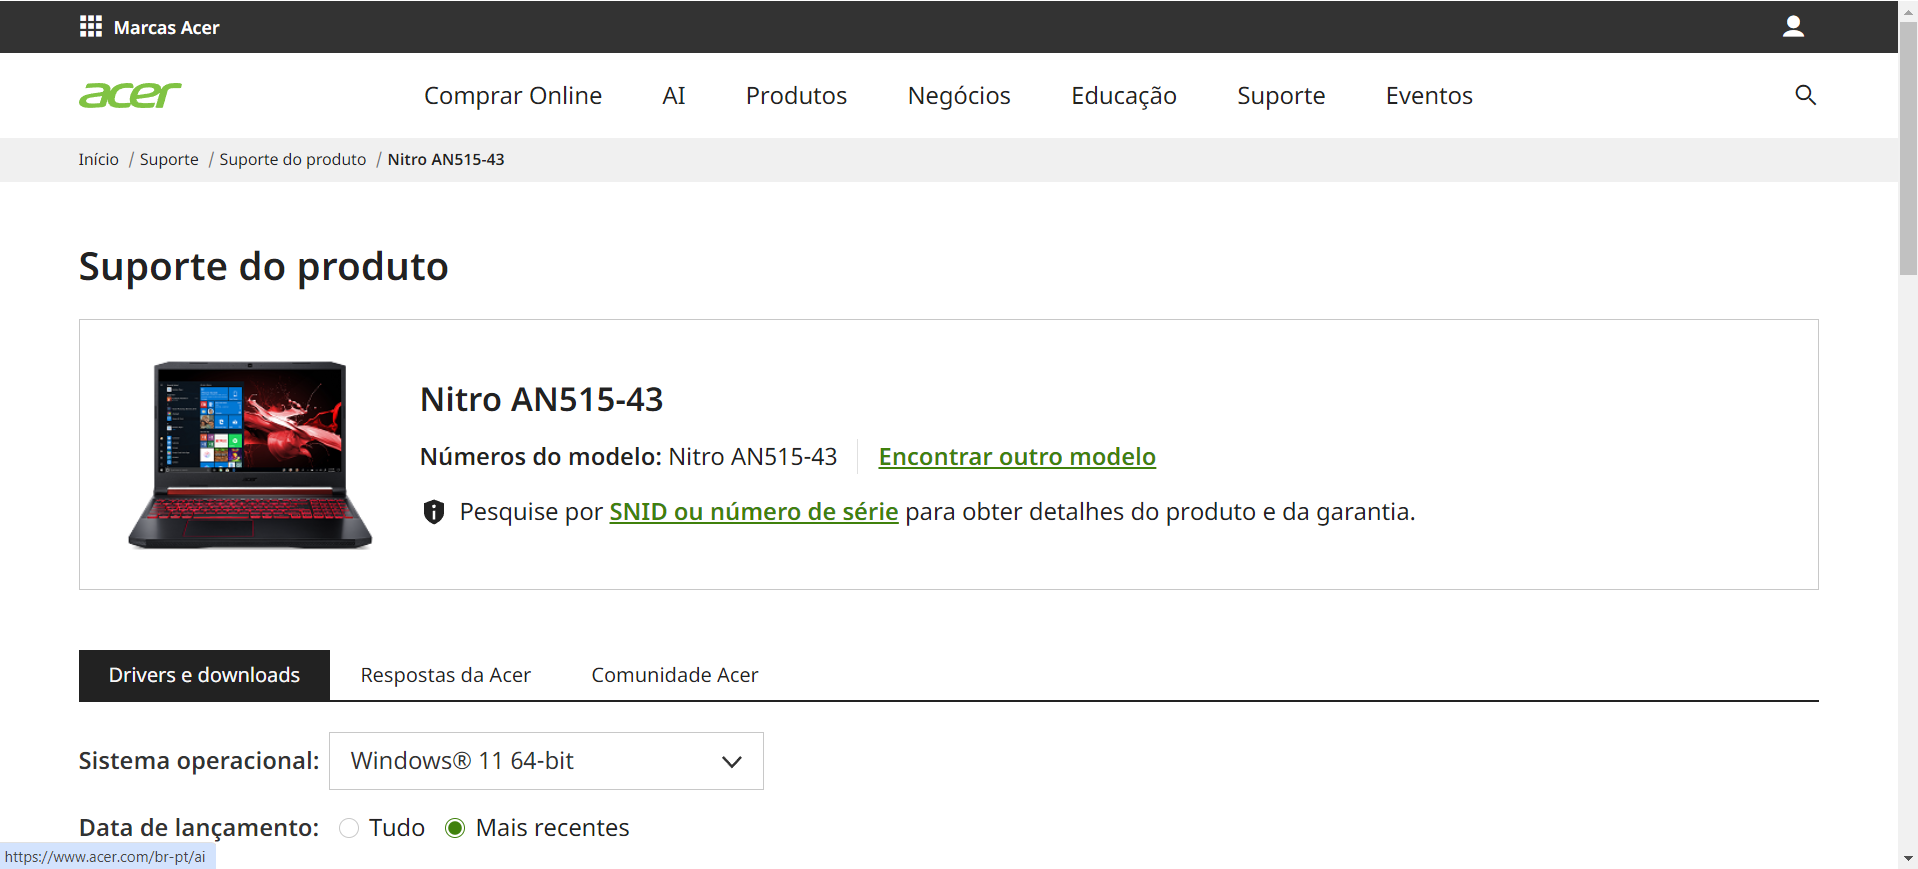Open the Produtos menu
This screenshot has width=1918, height=869.
pyautogui.click(x=796, y=96)
